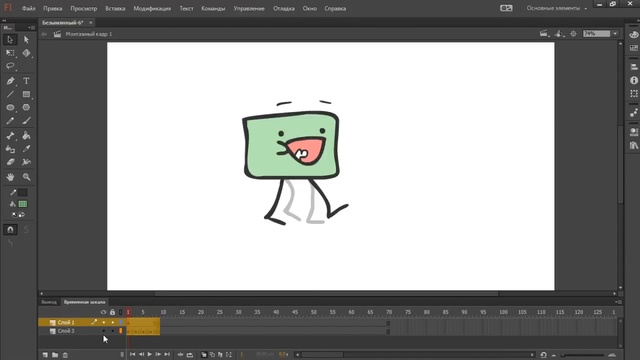Toggle outline mode for Слой 3
This screenshot has height=360, width=640.
click(121, 331)
